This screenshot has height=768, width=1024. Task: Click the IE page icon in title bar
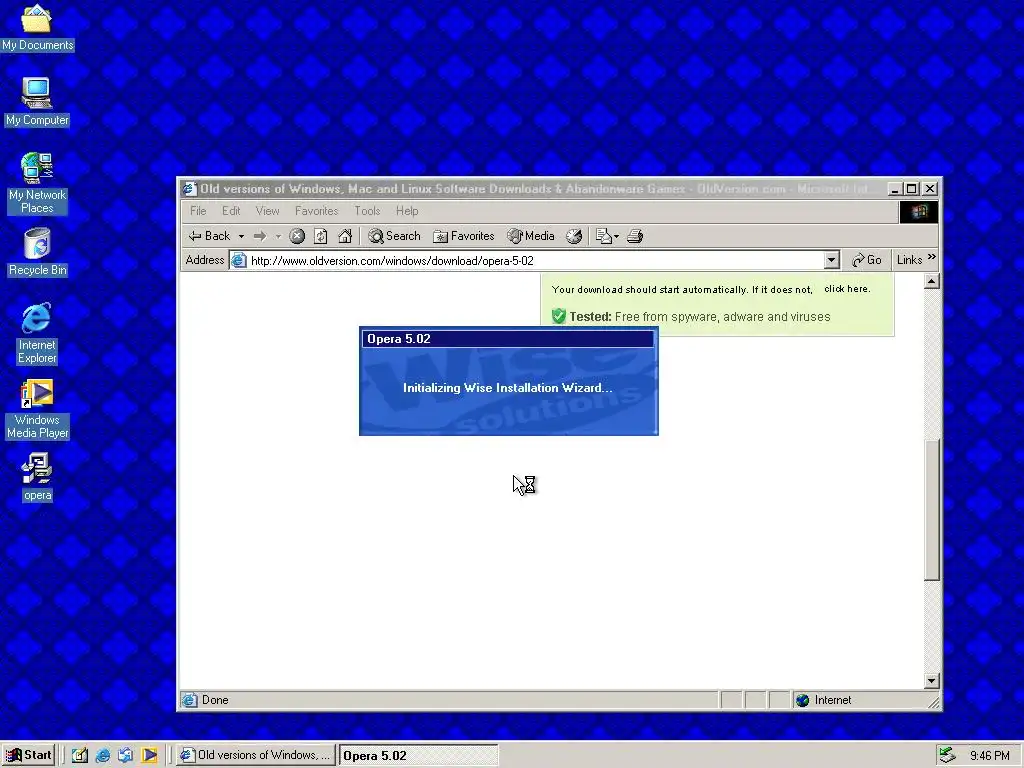[x=189, y=189]
